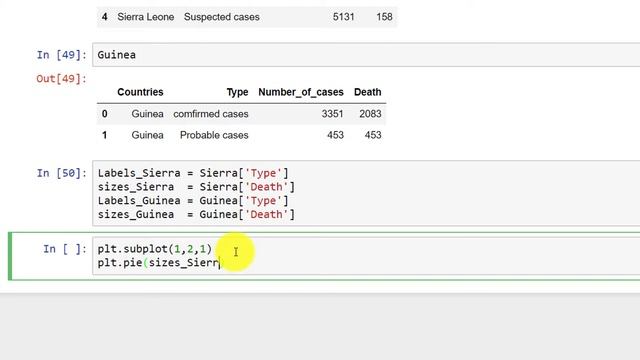Viewport: 640px width, 360px height.
Task: Click the 'Guinea' cell in row 1
Action: click(x=147, y=135)
